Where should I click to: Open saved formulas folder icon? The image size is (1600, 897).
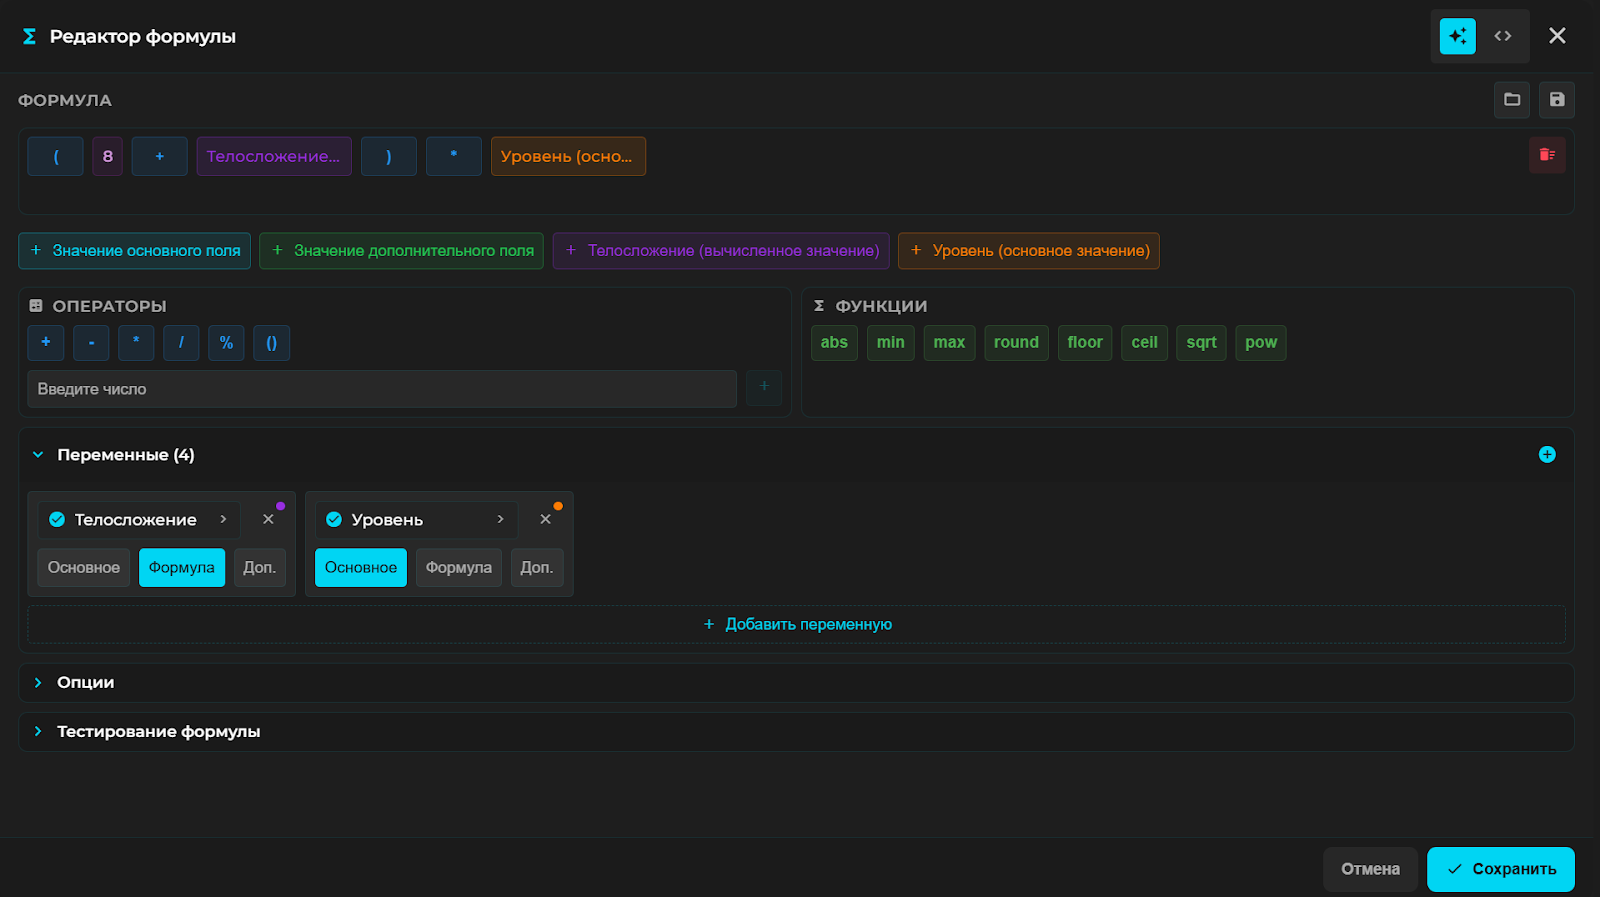pos(1512,100)
